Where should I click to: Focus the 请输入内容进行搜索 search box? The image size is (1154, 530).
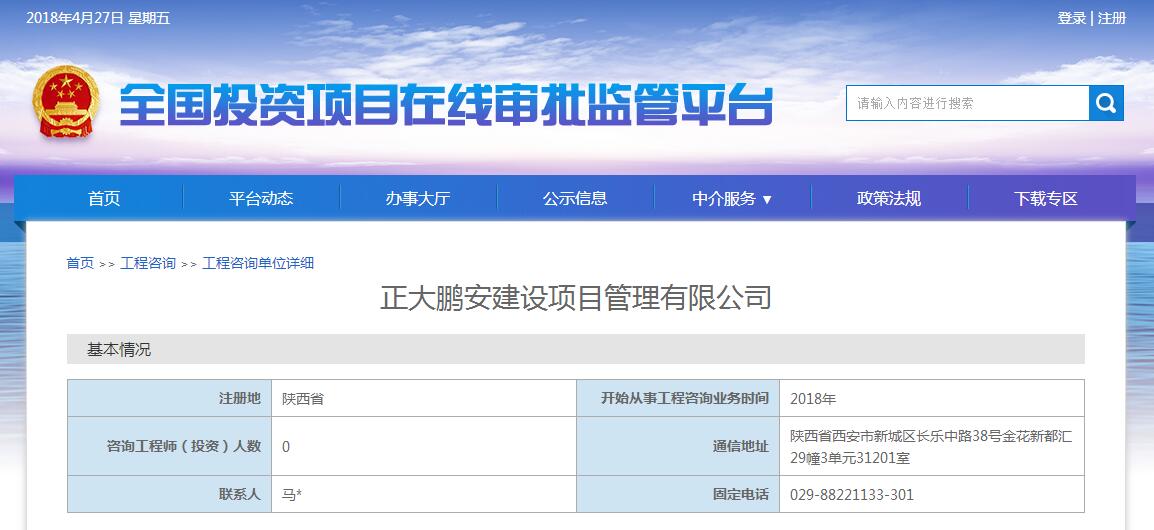[966, 103]
